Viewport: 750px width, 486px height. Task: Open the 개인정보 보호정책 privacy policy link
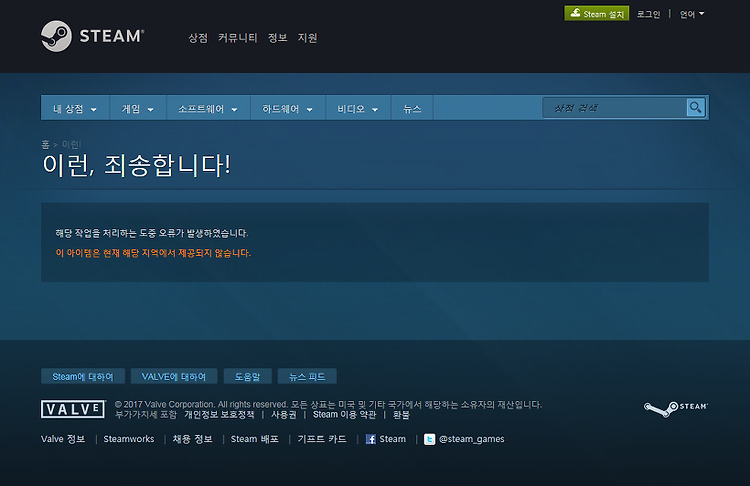(x=220, y=415)
